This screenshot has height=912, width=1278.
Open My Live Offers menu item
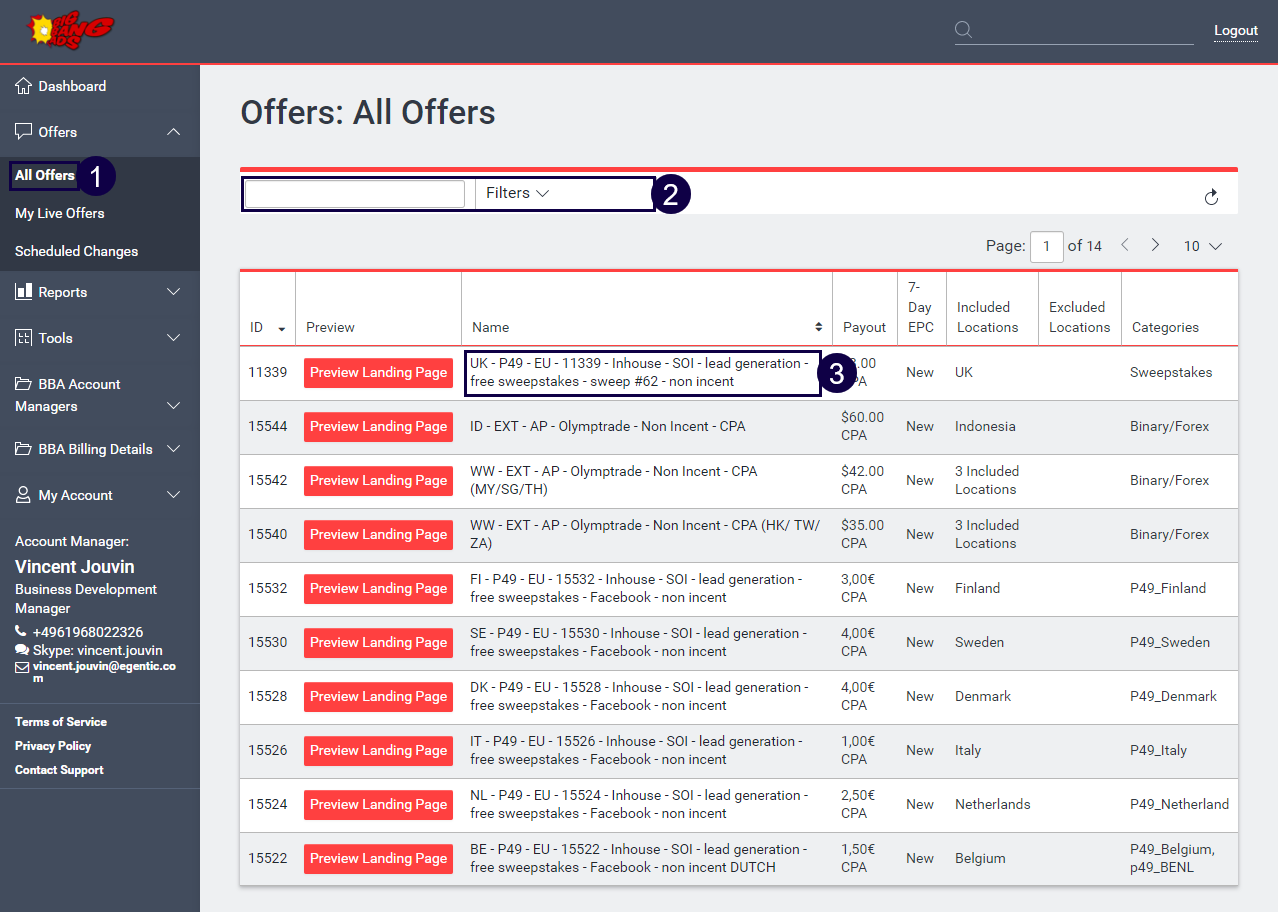coord(60,213)
